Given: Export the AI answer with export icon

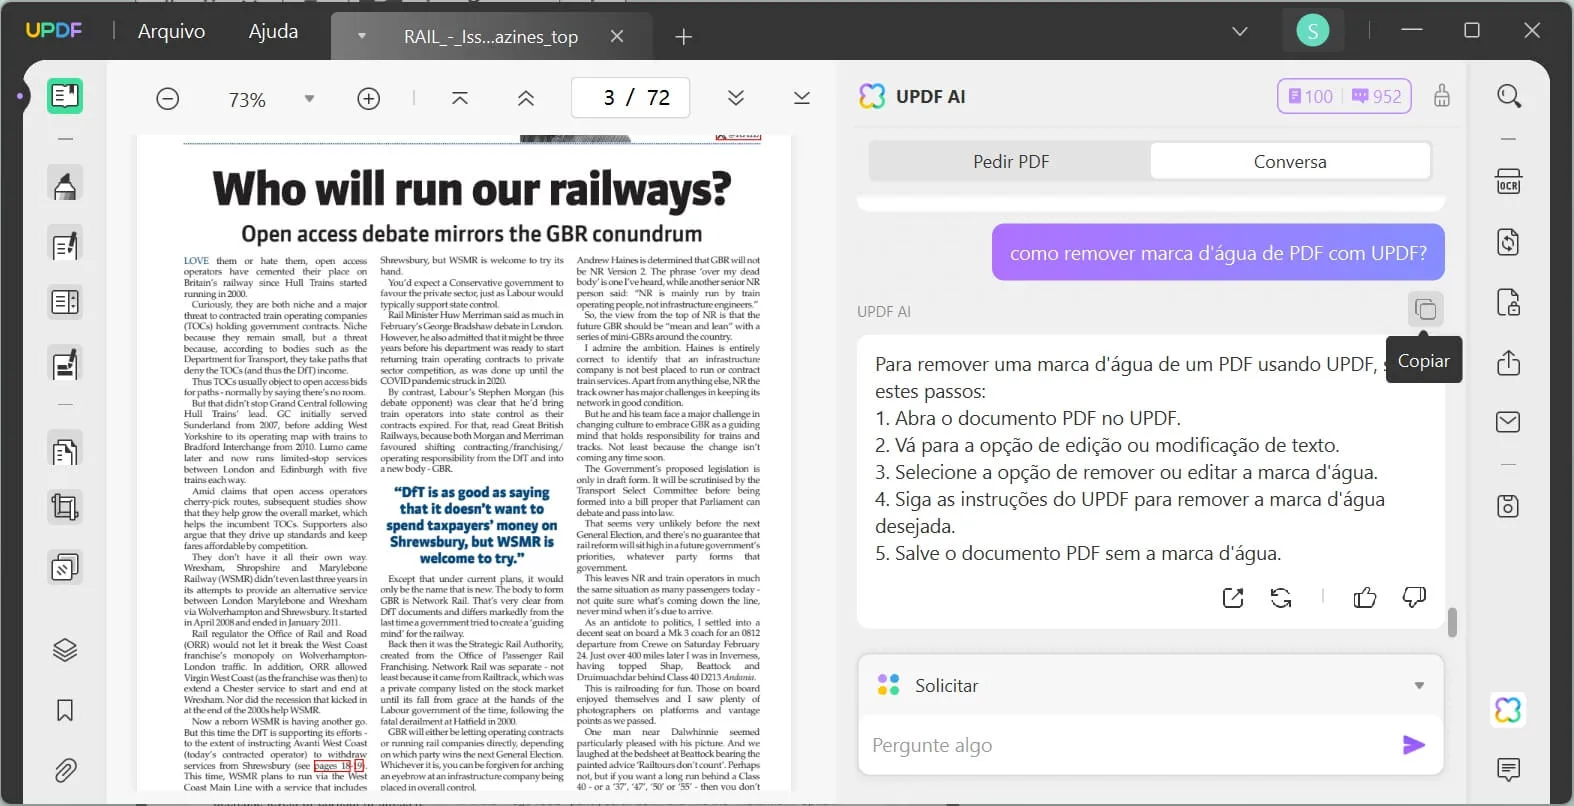Looking at the screenshot, I should 1233,598.
